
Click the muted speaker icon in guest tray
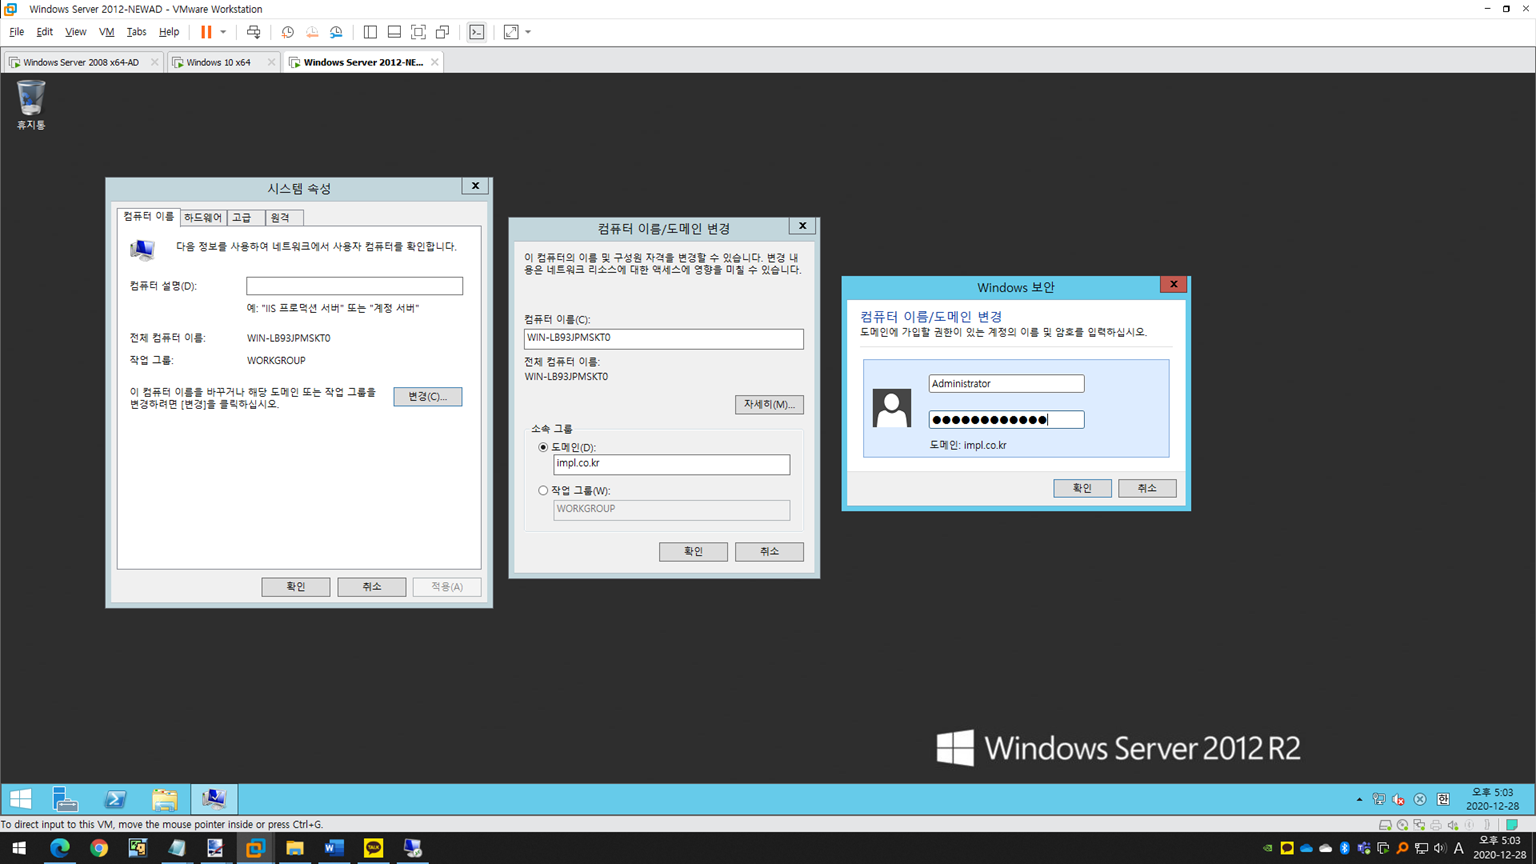click(1399, 800)
